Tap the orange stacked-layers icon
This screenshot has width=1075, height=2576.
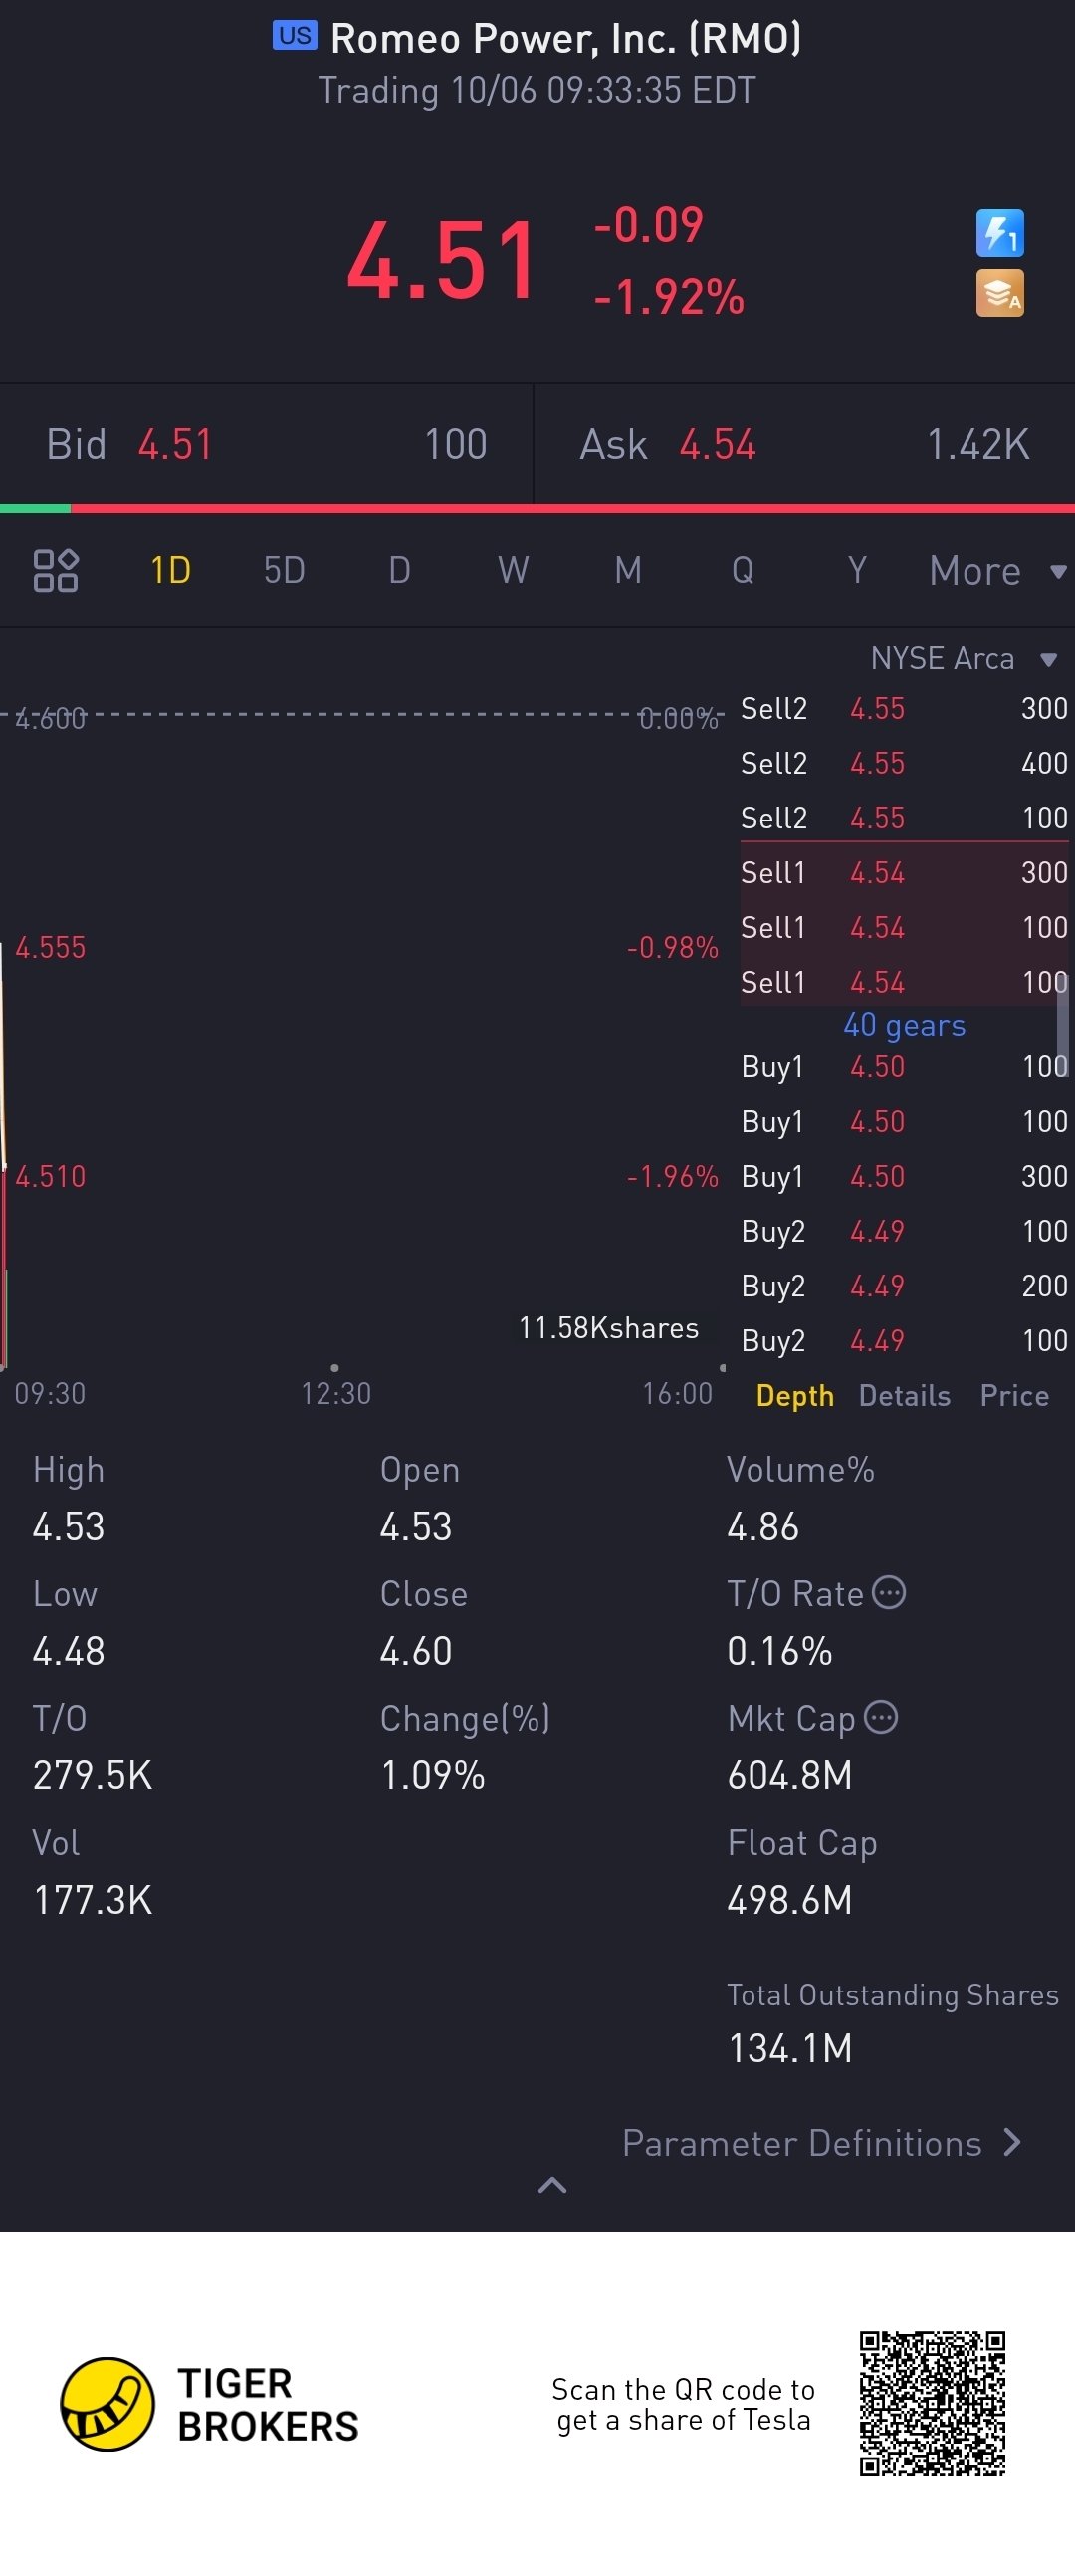pos(999,293)
